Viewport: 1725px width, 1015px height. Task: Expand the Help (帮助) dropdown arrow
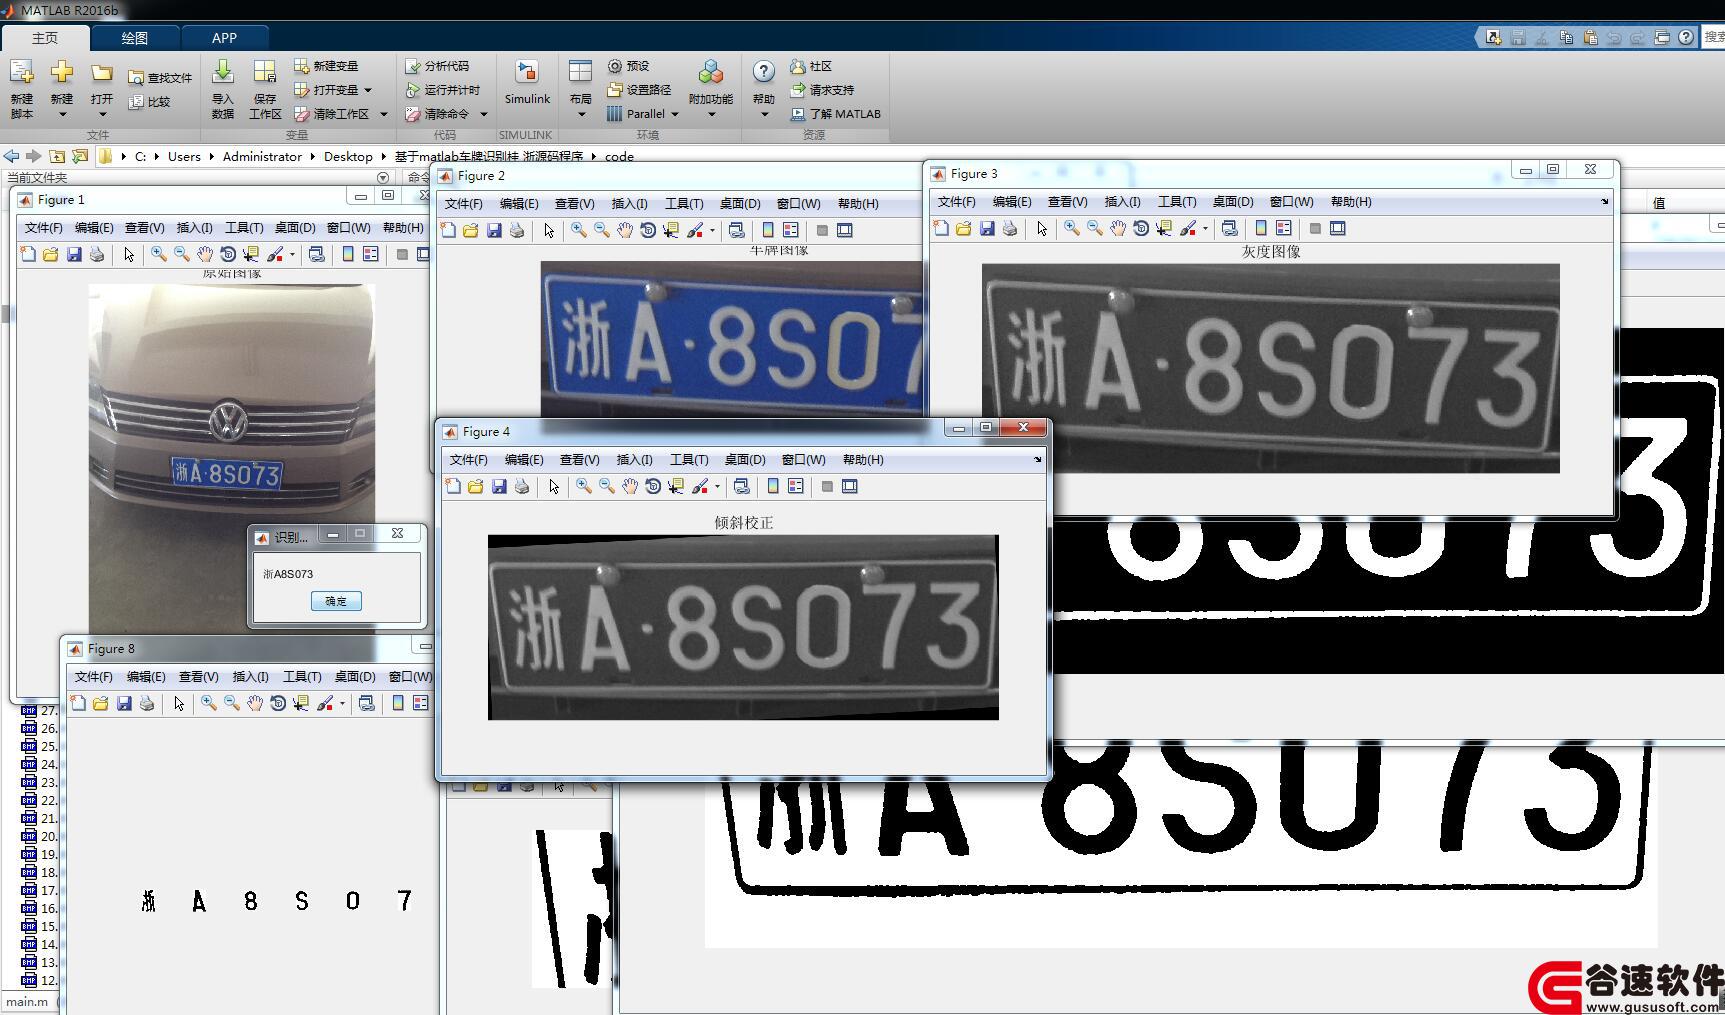(764, 114)
